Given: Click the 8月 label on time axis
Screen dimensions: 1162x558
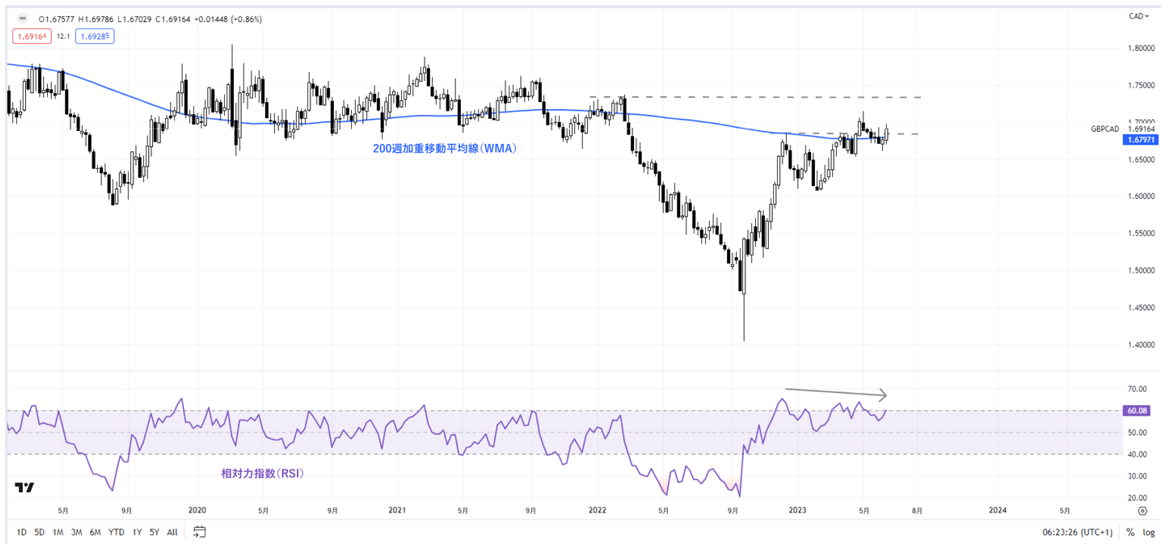Looking at the screenshot, I should click(918, 510).
